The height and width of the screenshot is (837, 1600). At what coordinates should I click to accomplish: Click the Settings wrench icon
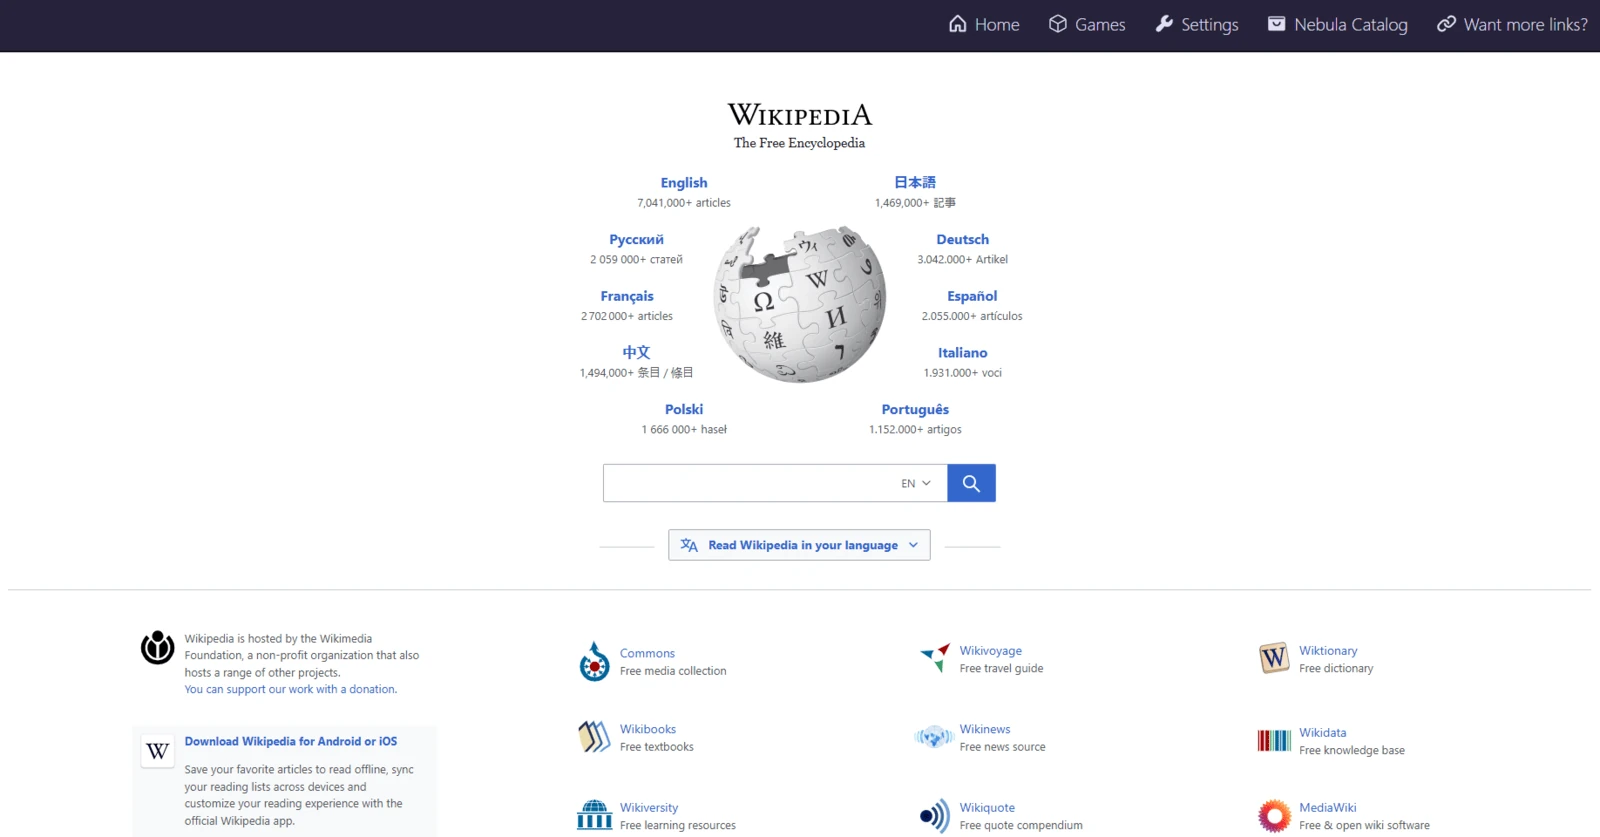[1164, 24]
